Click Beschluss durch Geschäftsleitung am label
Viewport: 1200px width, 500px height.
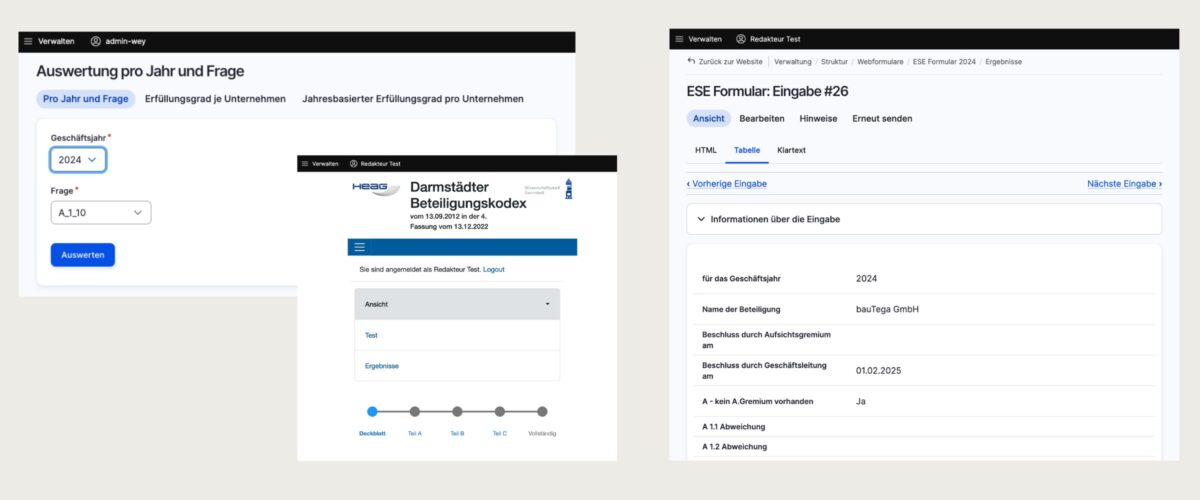click(764, 370)
